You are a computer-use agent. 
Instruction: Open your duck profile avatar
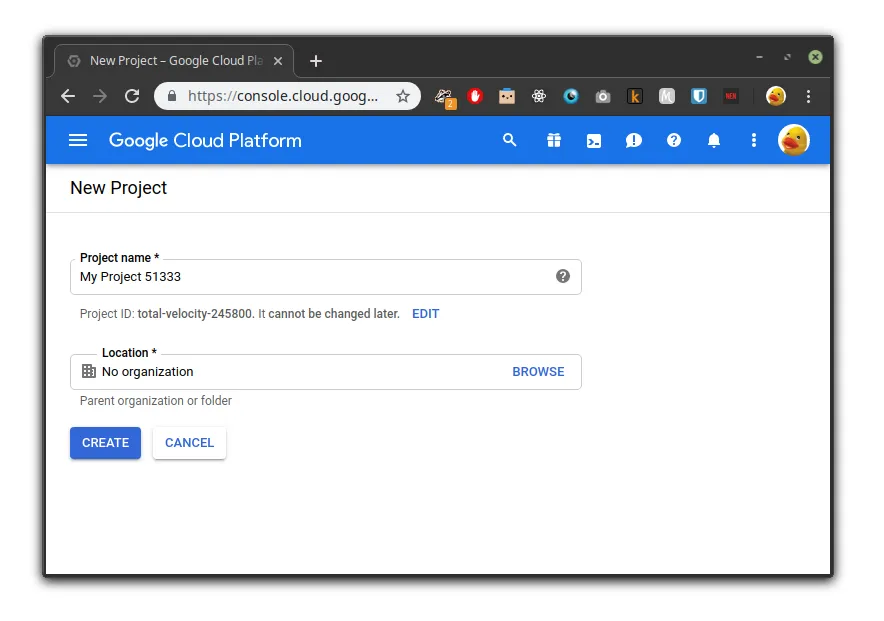point(793,140)
